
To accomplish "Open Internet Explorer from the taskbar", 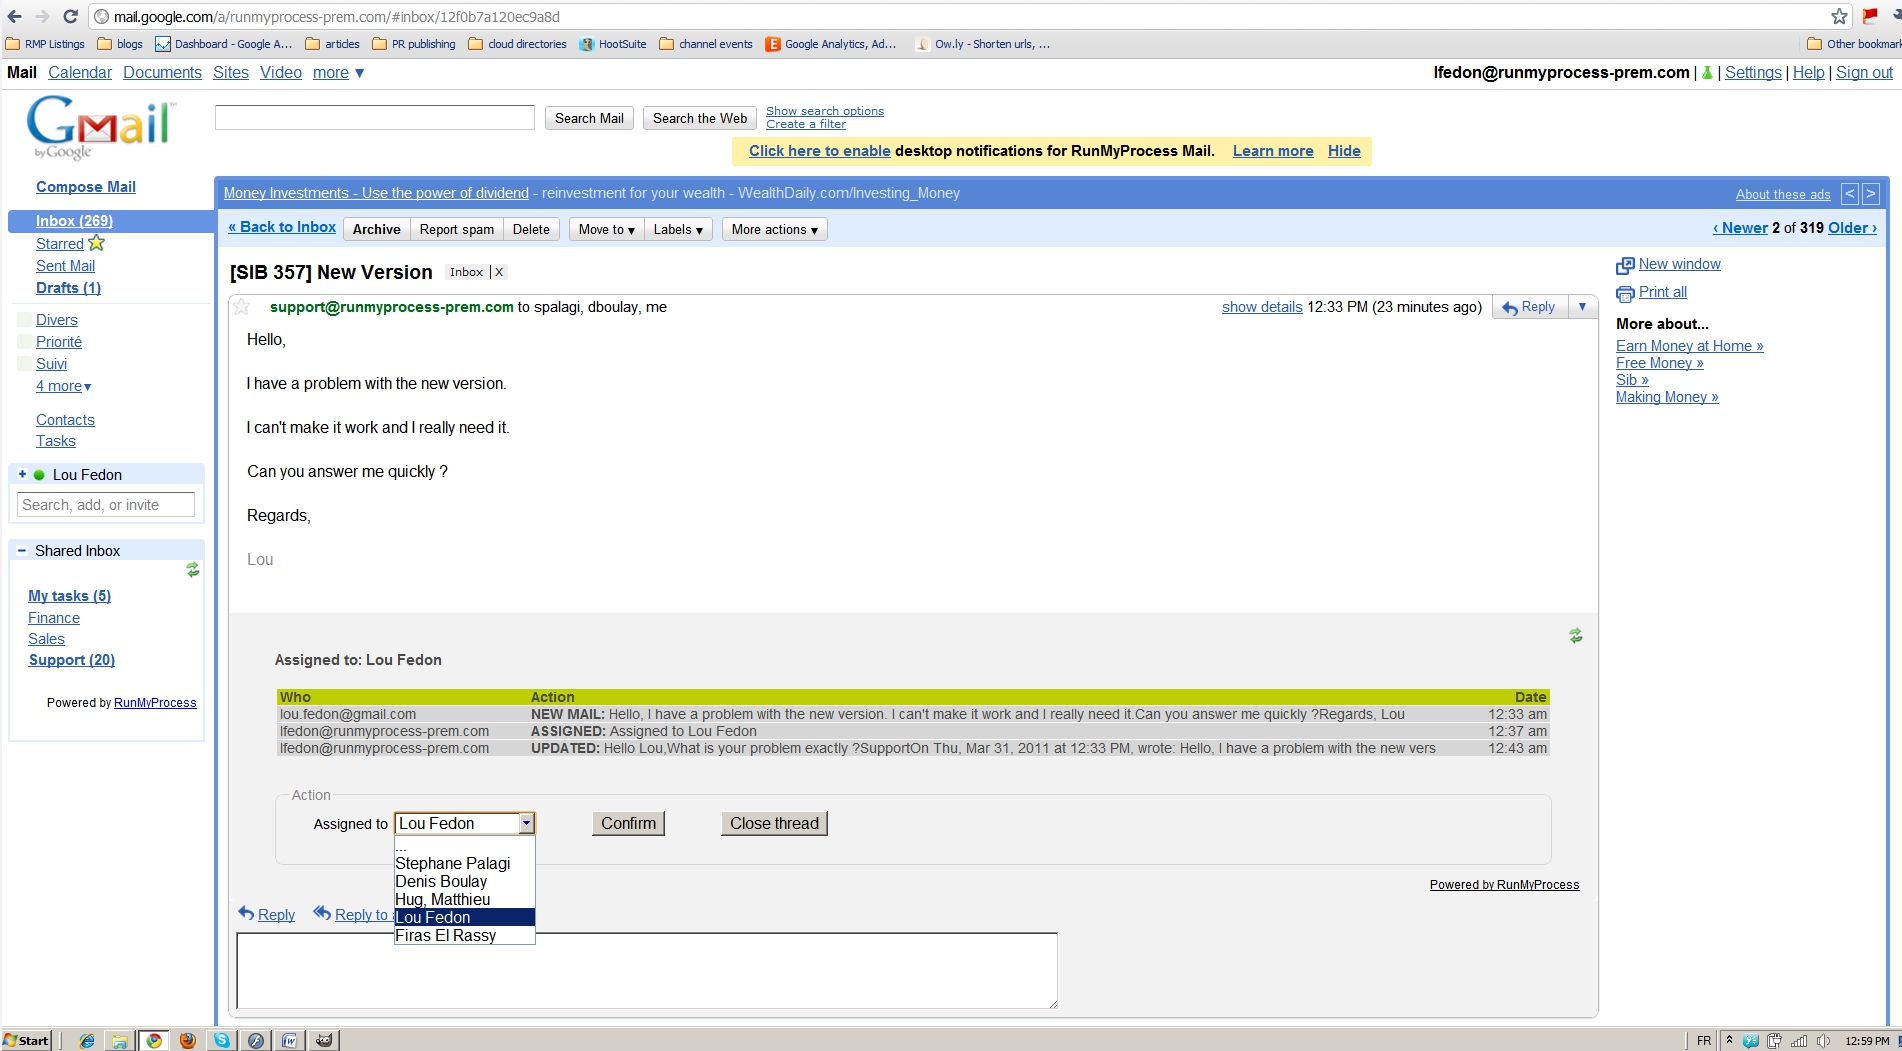I will (x=87, y=1040).
